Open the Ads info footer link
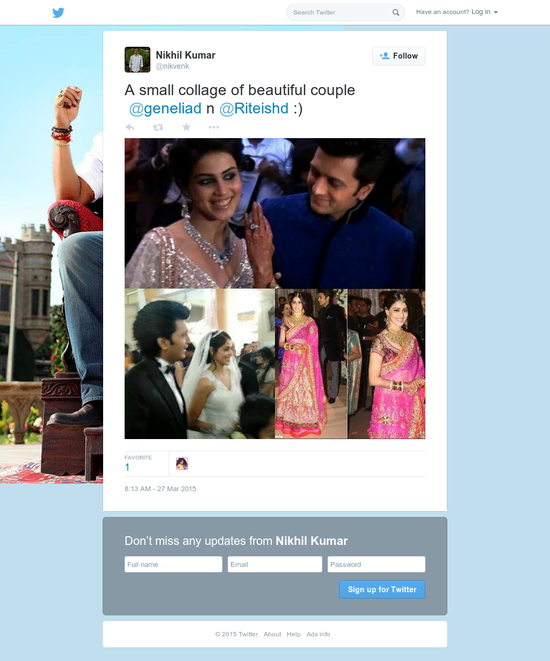 coord(318,634)
